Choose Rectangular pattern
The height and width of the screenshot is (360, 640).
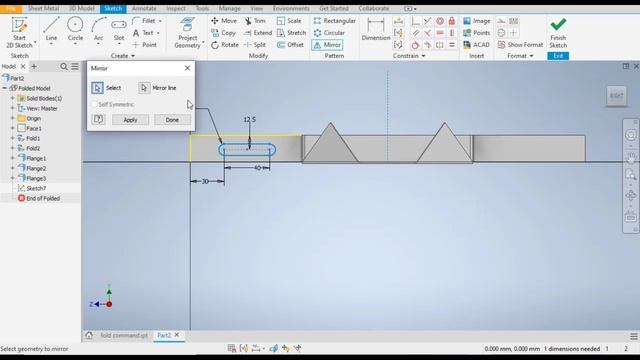click(334, 20)
